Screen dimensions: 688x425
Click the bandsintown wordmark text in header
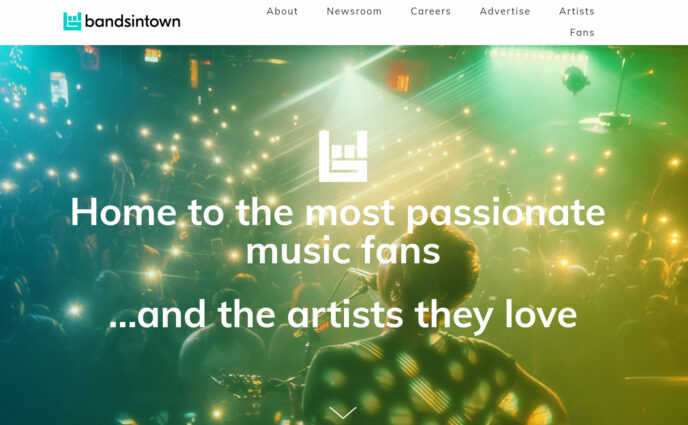point(133,21)
